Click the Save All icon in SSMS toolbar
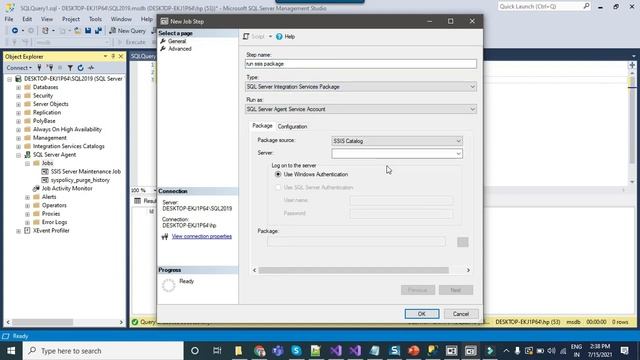This screenshot has height=360, width=640. point(98,31)
